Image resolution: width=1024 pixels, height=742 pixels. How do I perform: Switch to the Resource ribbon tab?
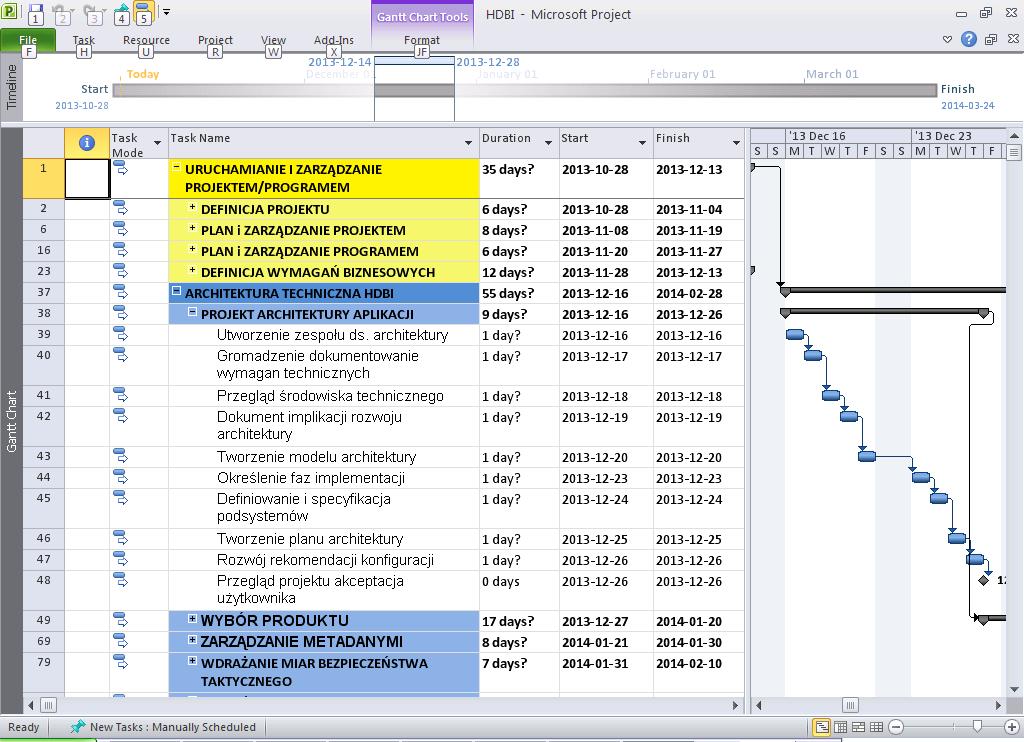click(x=146, y=40)
